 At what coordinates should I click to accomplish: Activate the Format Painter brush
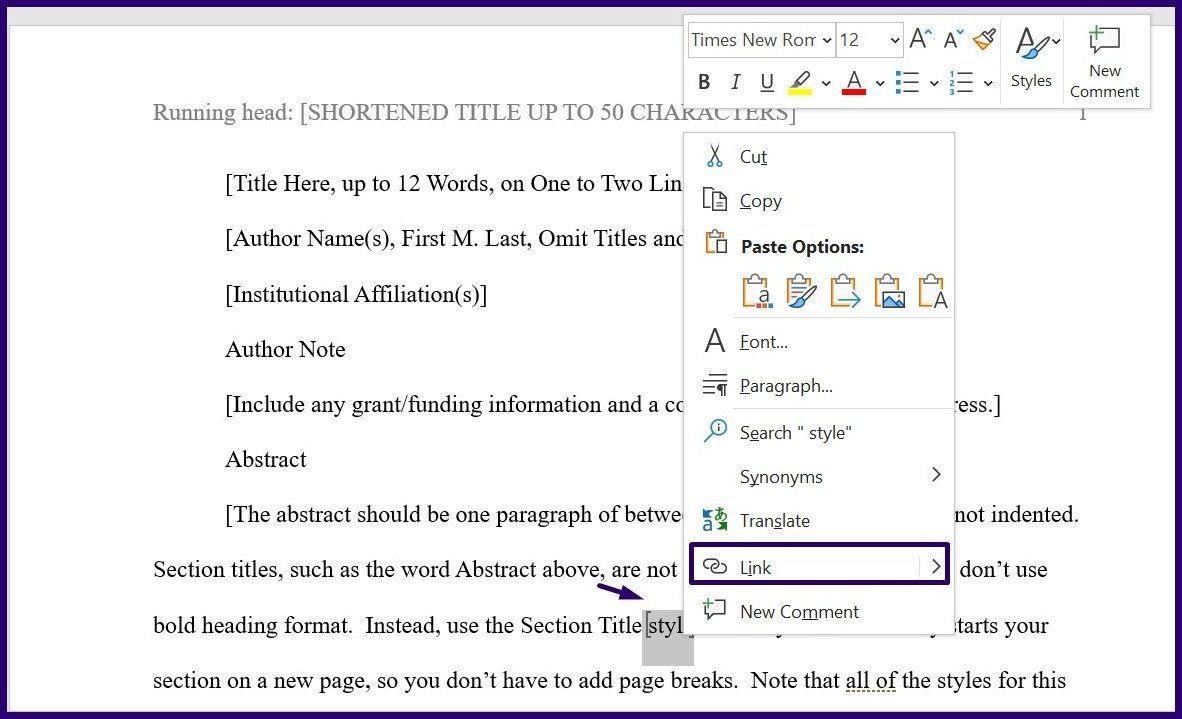[x=984, y=38]
